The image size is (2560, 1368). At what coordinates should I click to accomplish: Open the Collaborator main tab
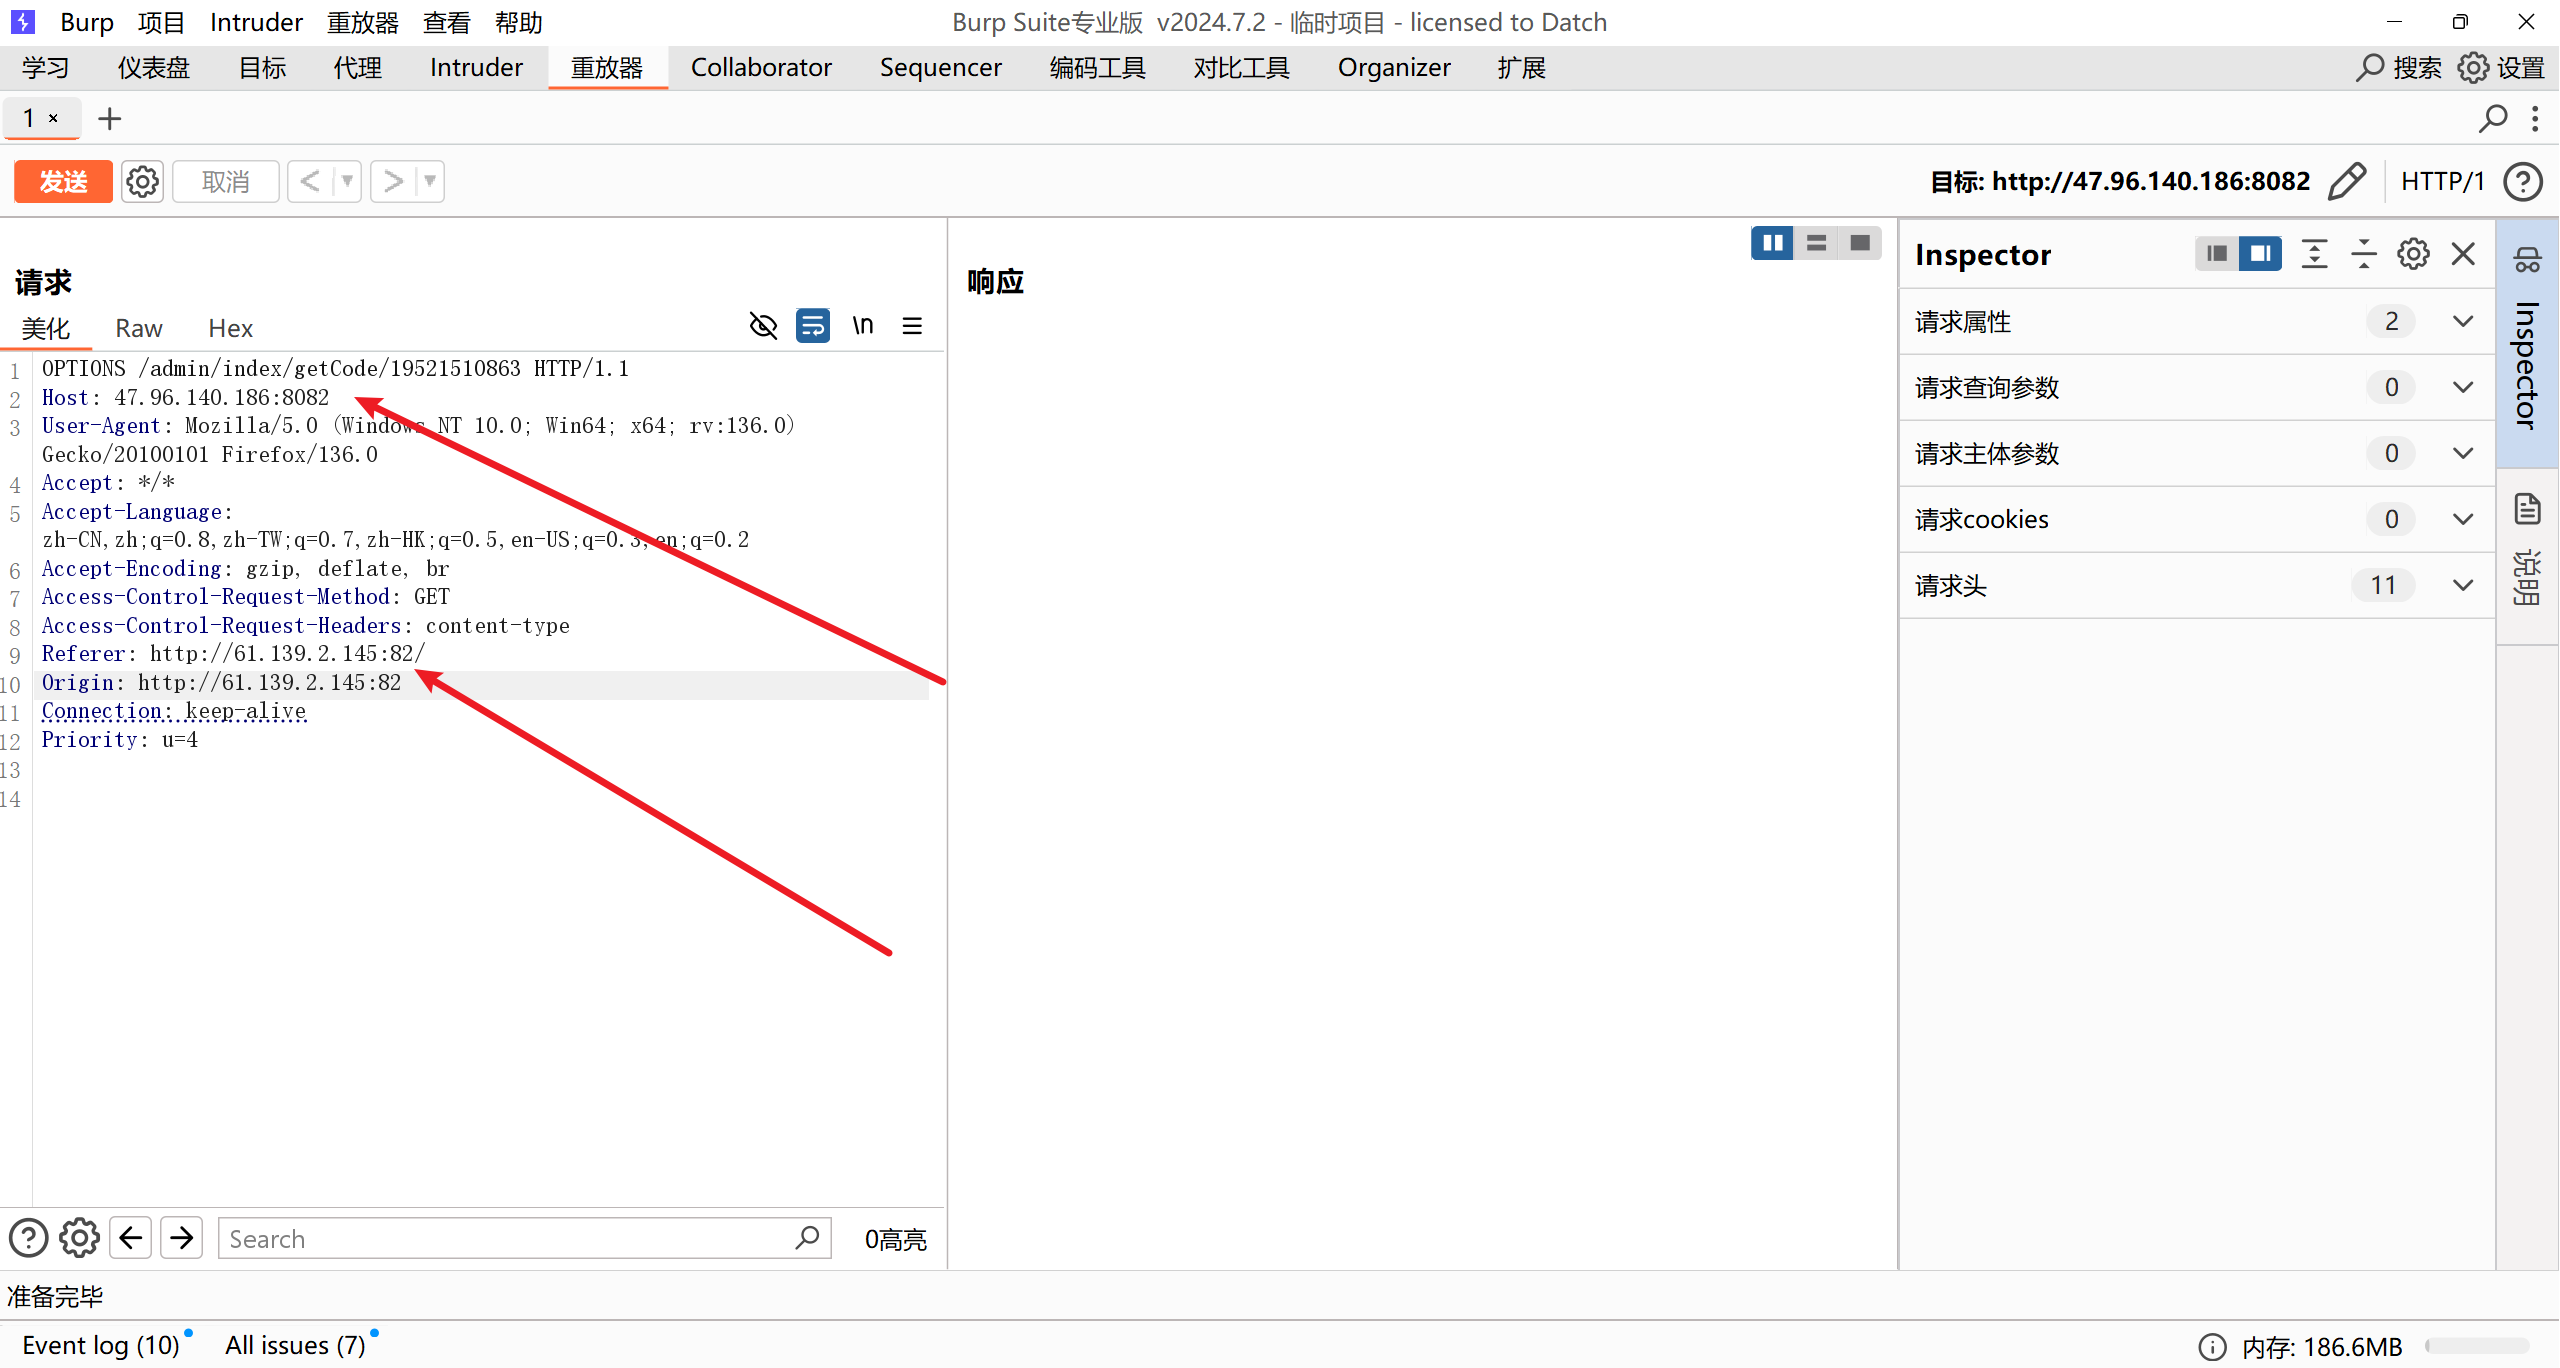tap(761, 67)
